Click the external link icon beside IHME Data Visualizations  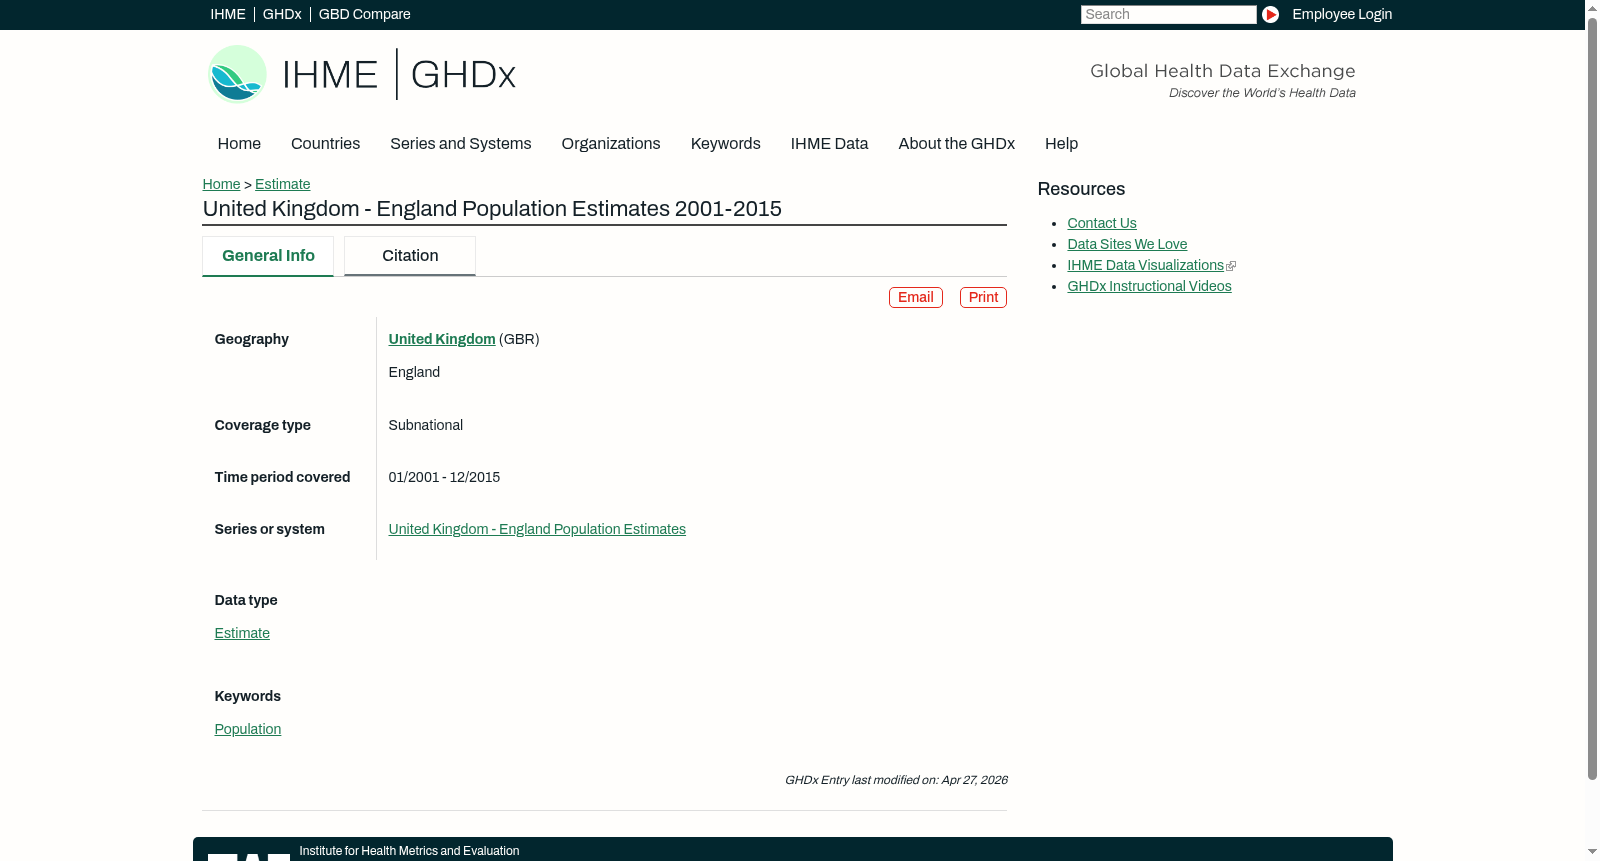pos(1231,266)
